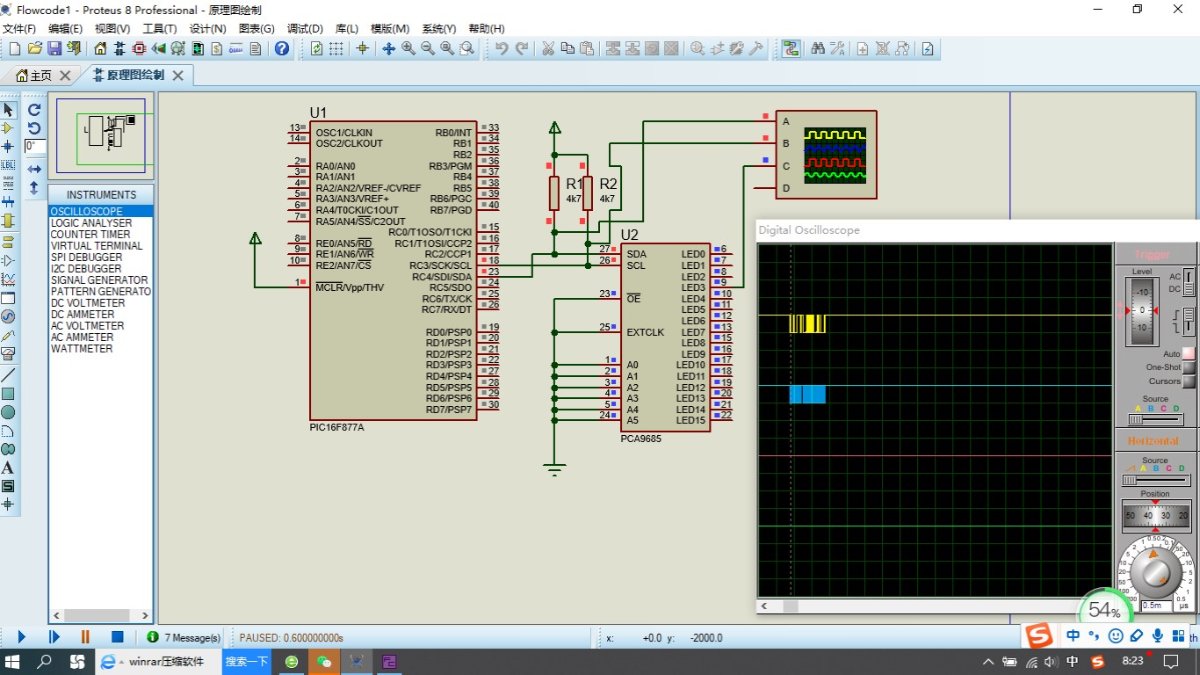Open the 视图(V) menu

click(x=112, y=29)
